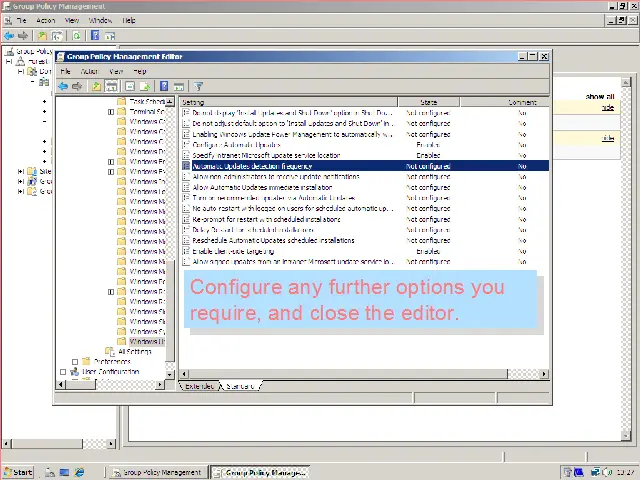Click Properties icon in Editor toolbar
The height and width of the screenshot is (480, 640).
[130, 86]
